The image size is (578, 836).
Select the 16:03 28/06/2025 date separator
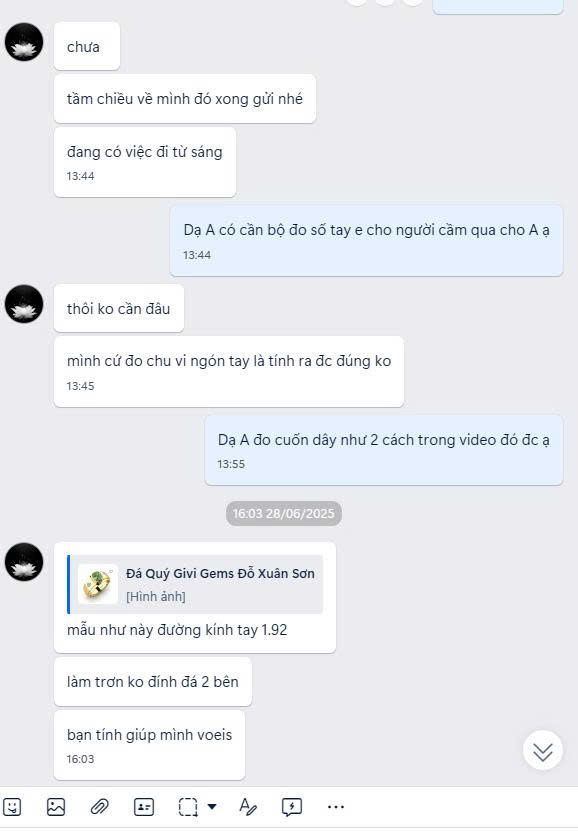pos(284,513)
